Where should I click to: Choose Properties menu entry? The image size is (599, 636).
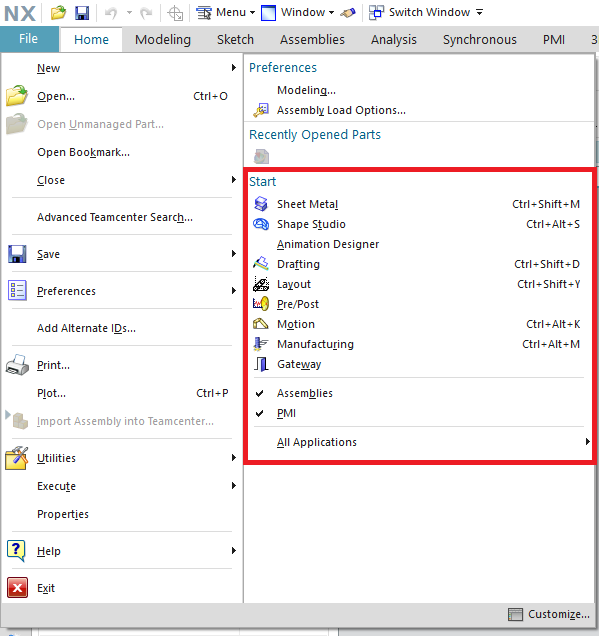pos(63,514)
